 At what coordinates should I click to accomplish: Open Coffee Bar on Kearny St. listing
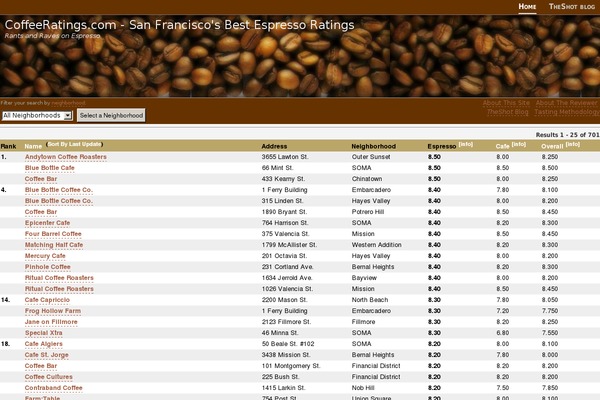[41, 179]
